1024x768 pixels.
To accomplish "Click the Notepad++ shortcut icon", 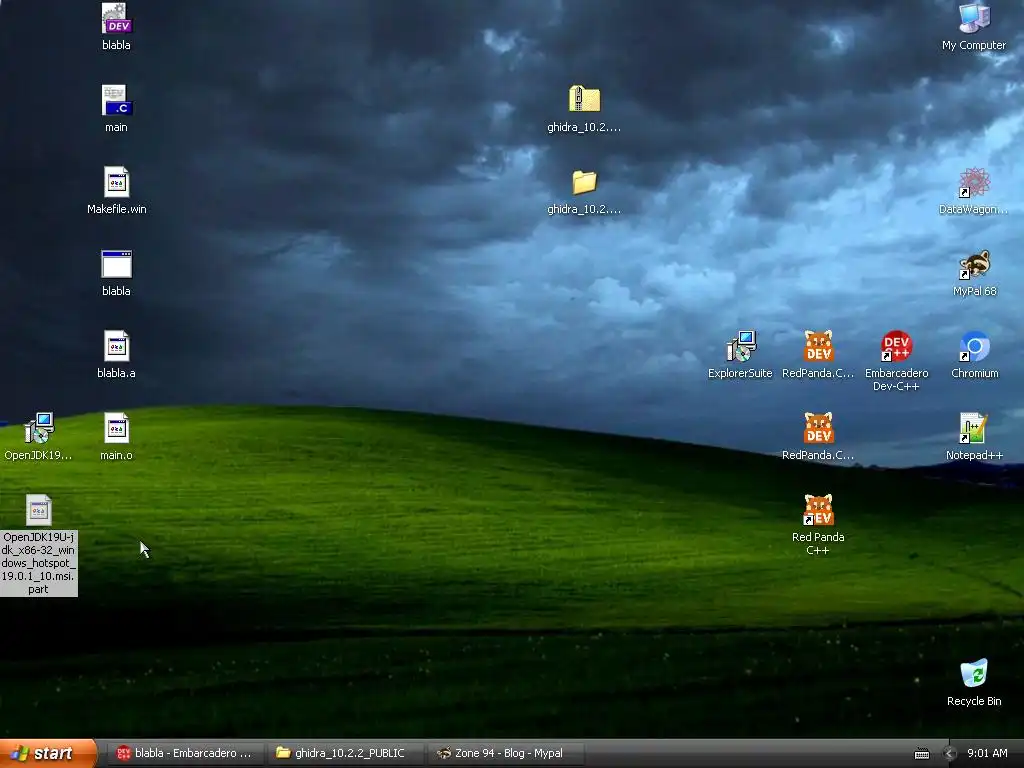I will click(974, 428).
